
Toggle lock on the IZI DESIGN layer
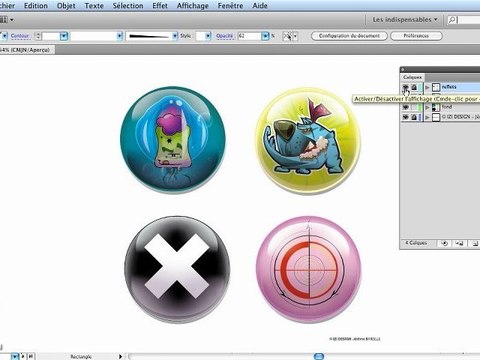pyautogui.click(x=414, y=117)
